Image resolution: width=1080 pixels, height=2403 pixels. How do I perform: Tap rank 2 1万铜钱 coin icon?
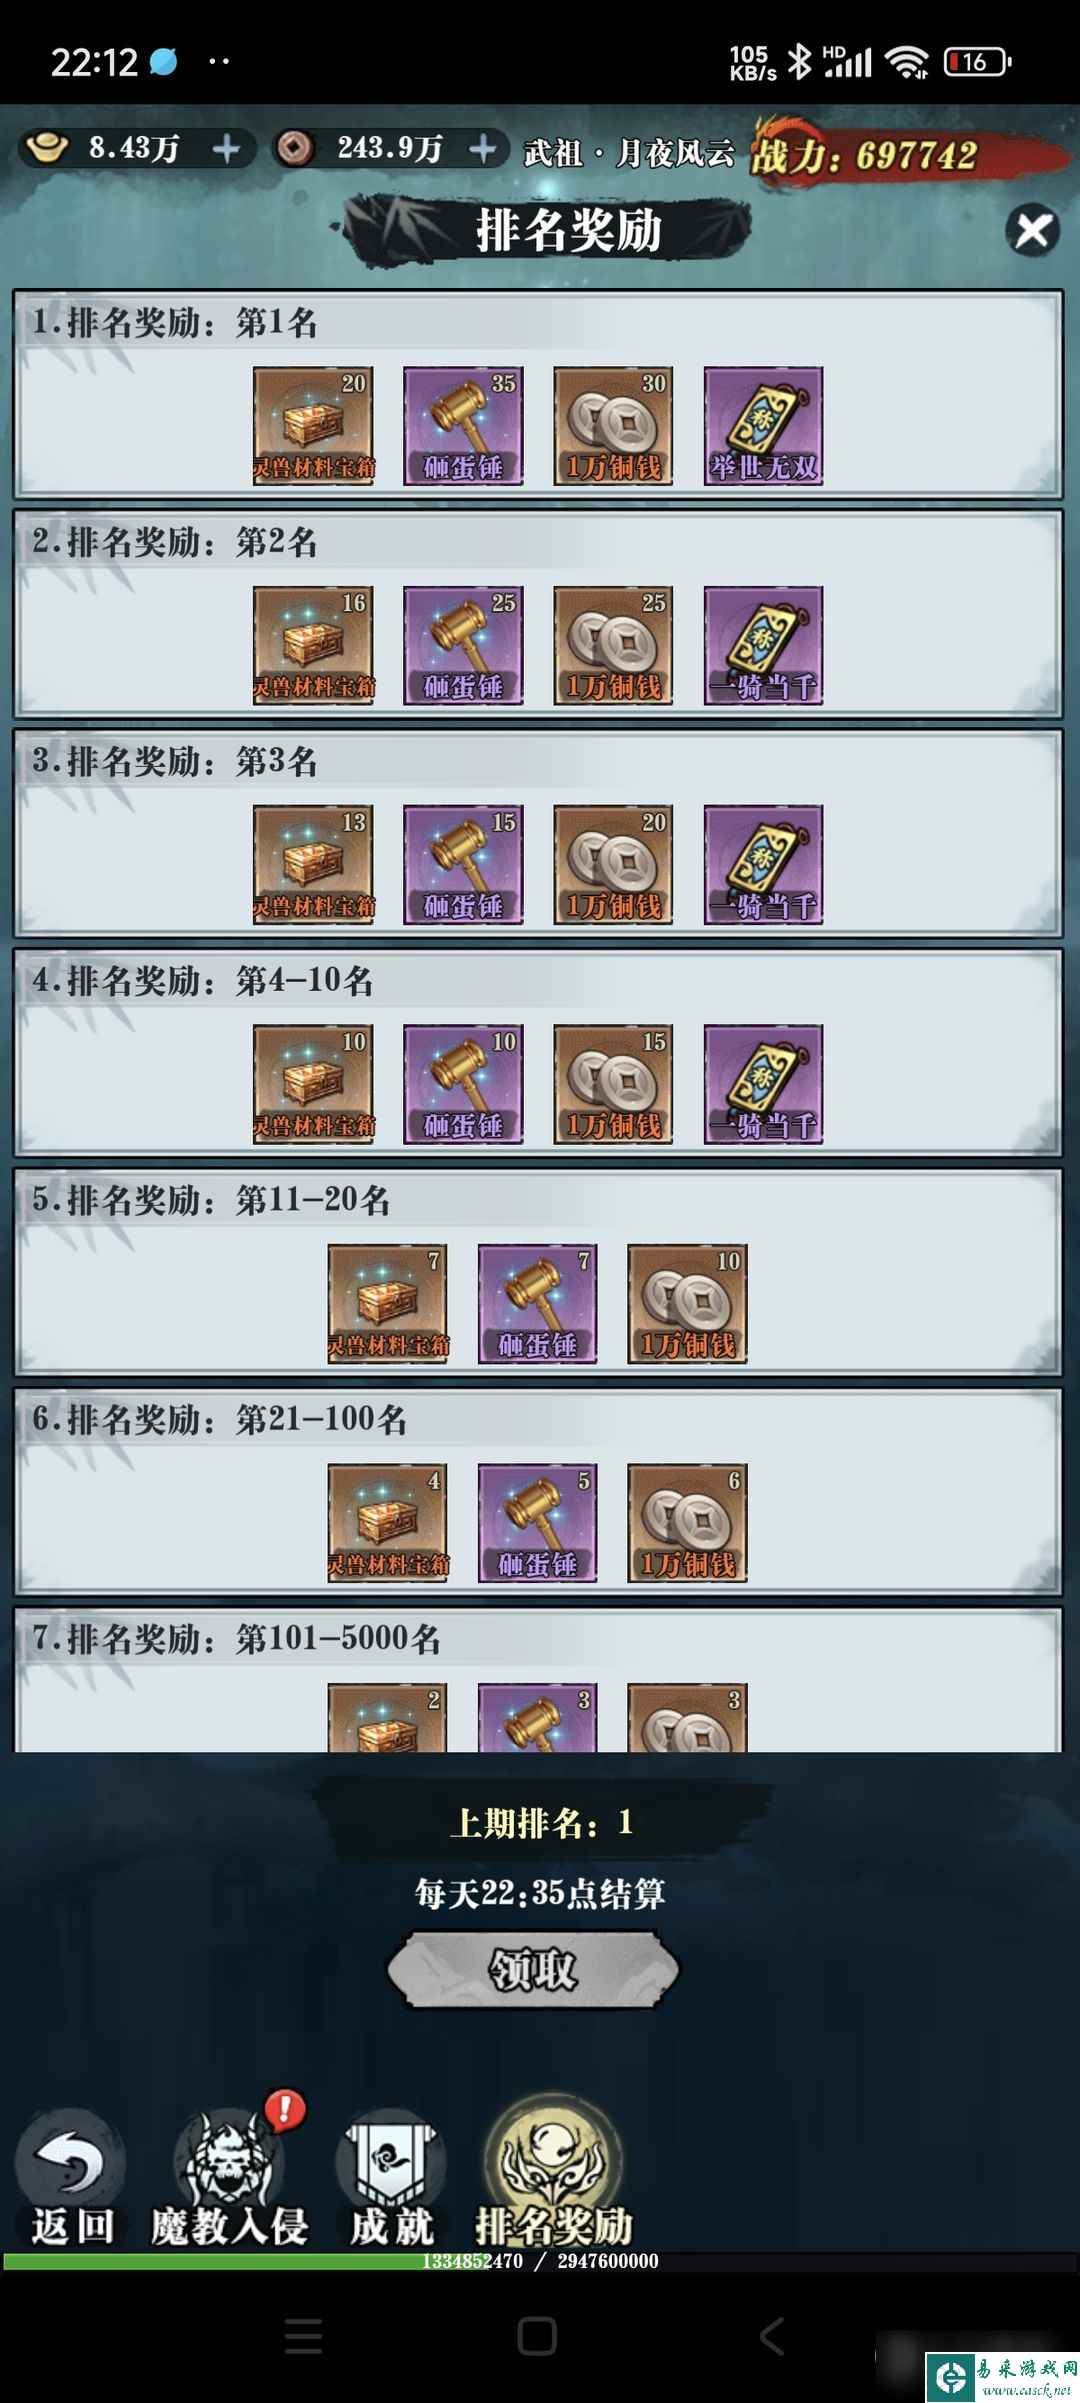[x=613, y=646]
